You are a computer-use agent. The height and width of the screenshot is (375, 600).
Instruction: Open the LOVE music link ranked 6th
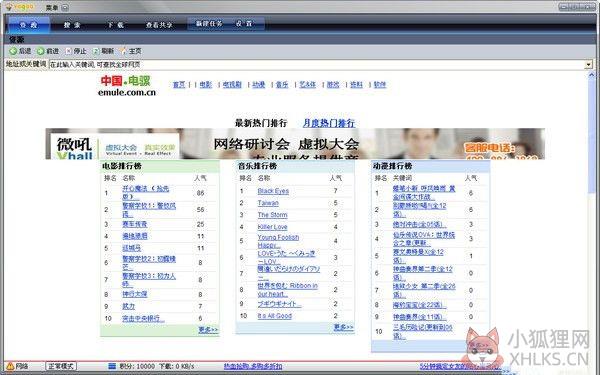click(286, 257)
